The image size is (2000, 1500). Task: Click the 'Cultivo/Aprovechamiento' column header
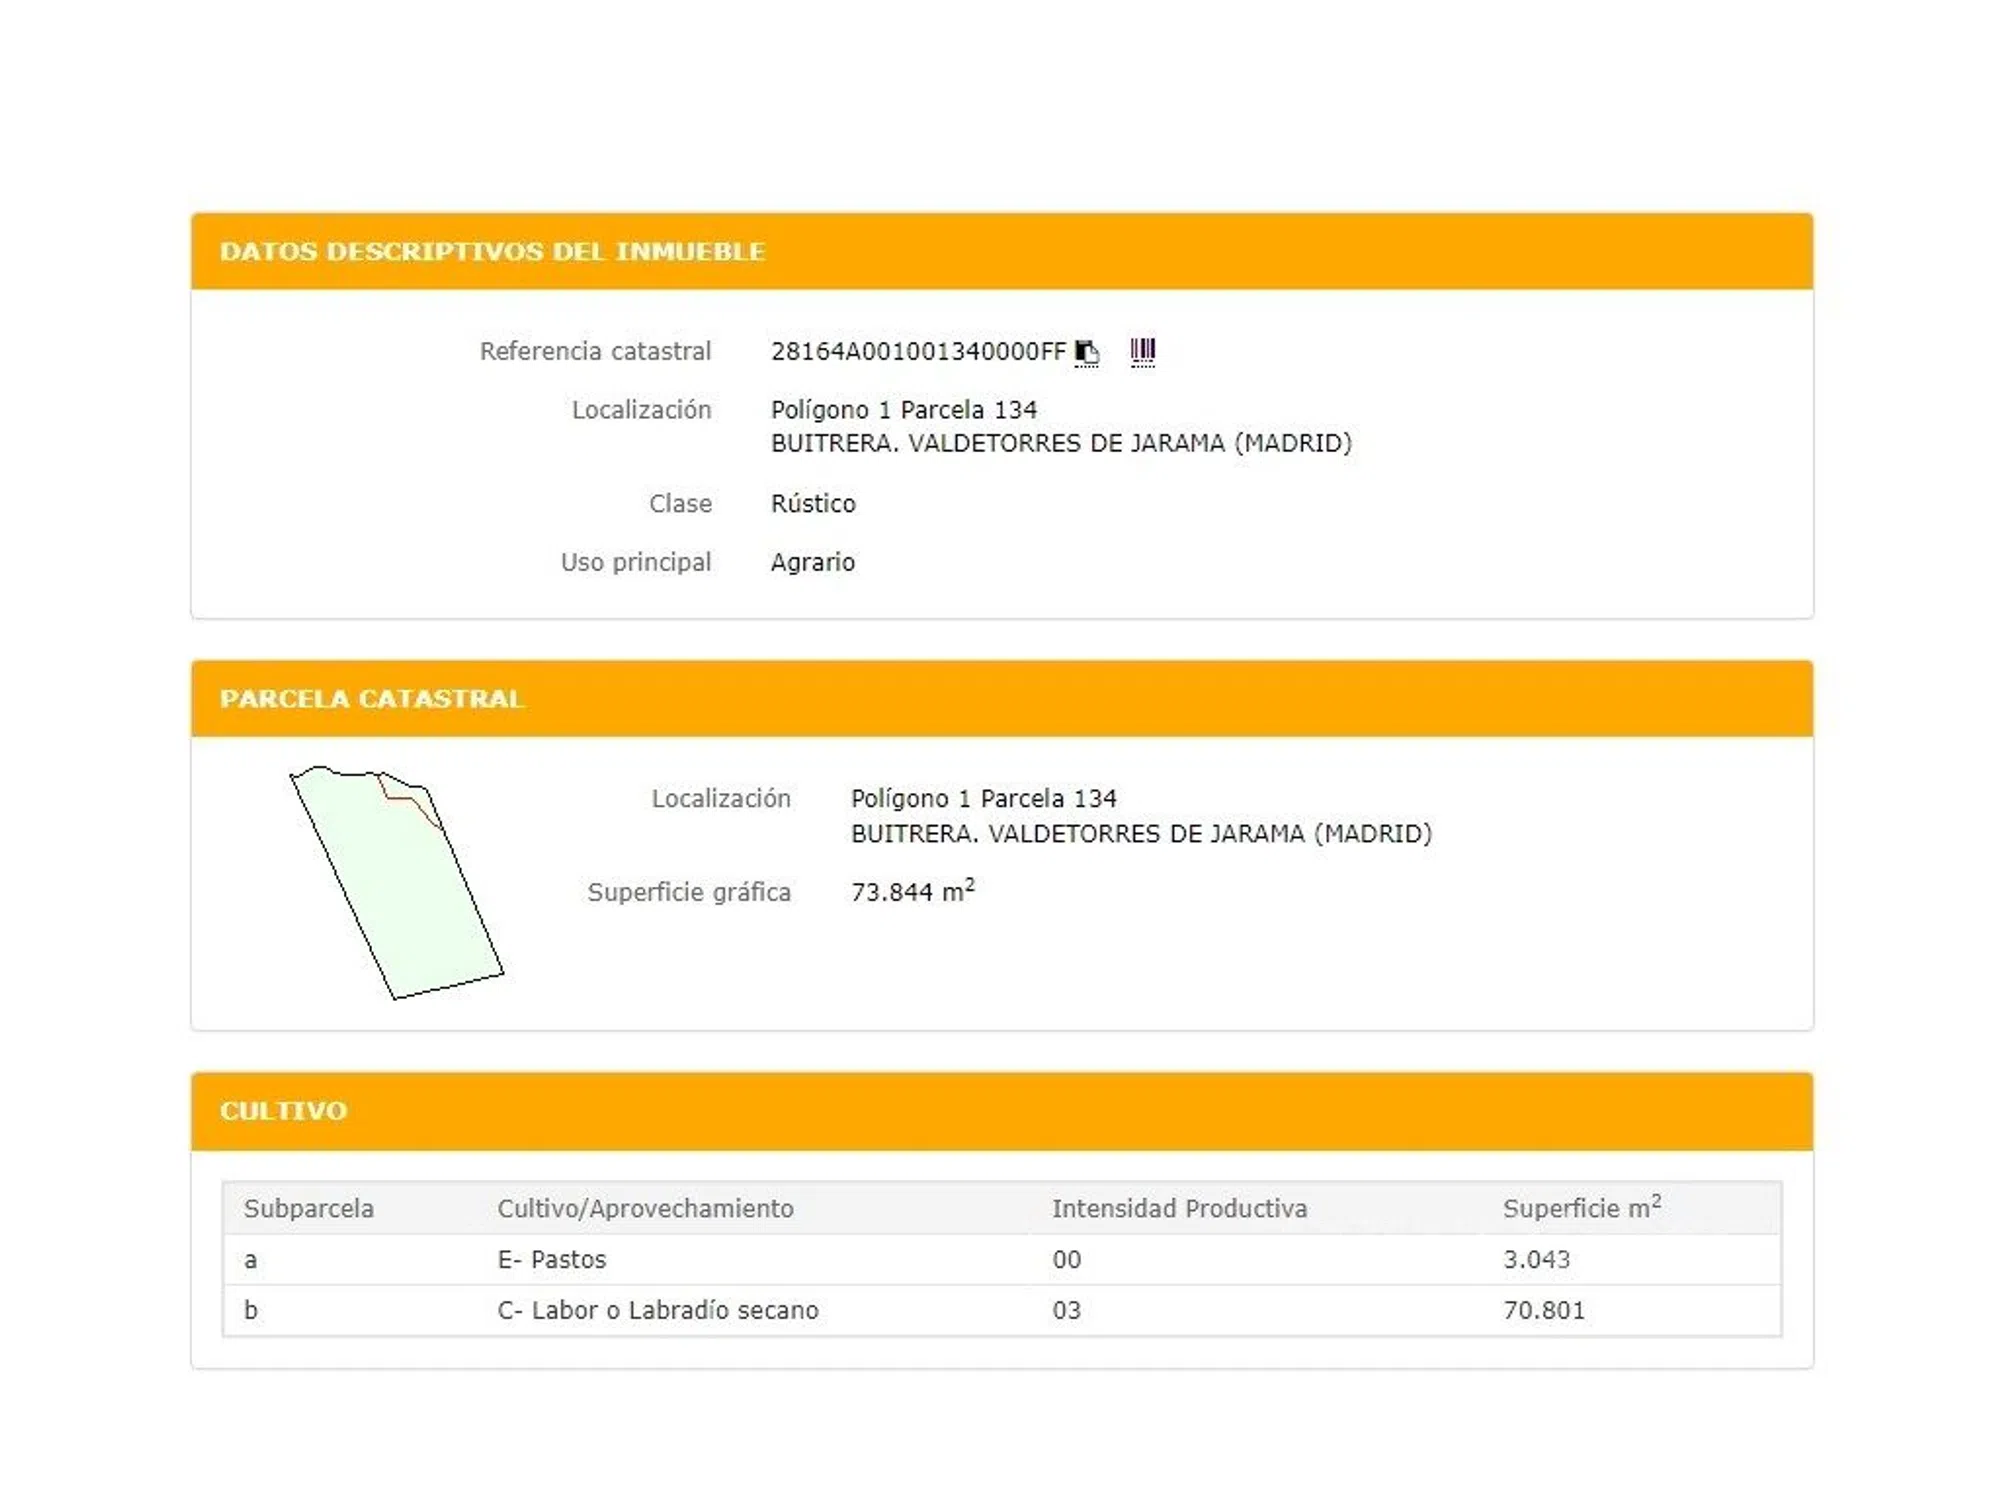pyautogui.click(x=645, y=1208)
